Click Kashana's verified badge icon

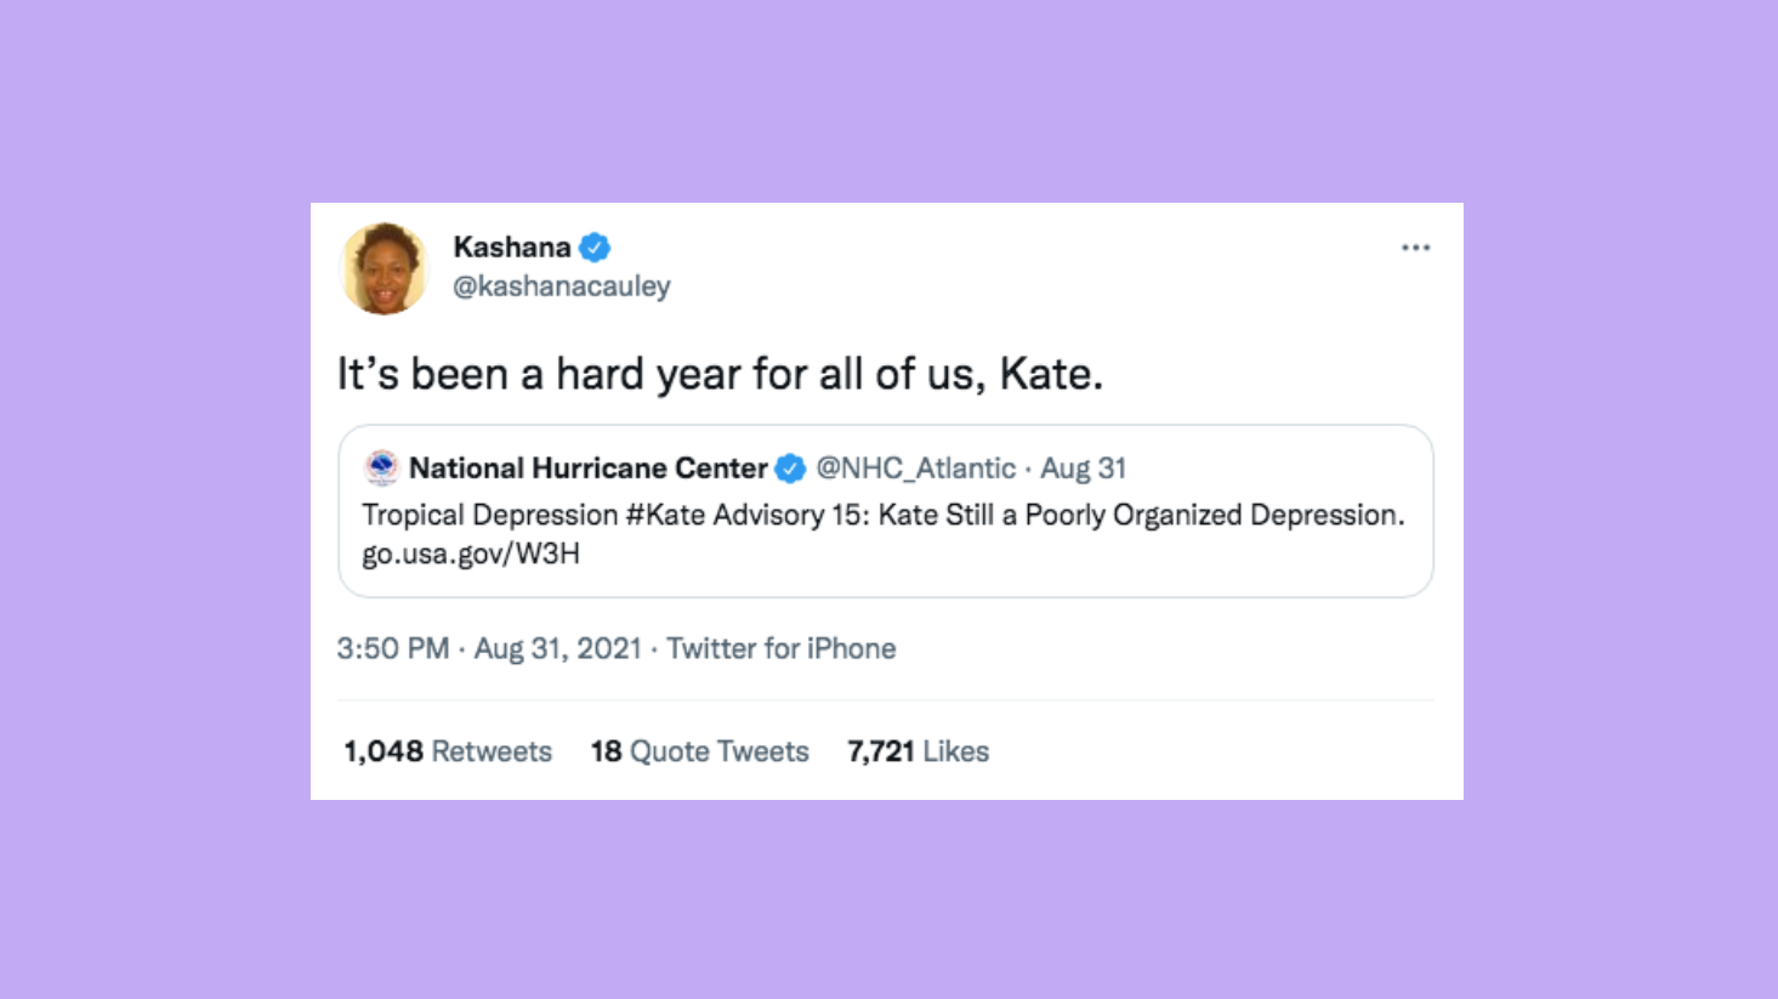(x=594, y=247)
